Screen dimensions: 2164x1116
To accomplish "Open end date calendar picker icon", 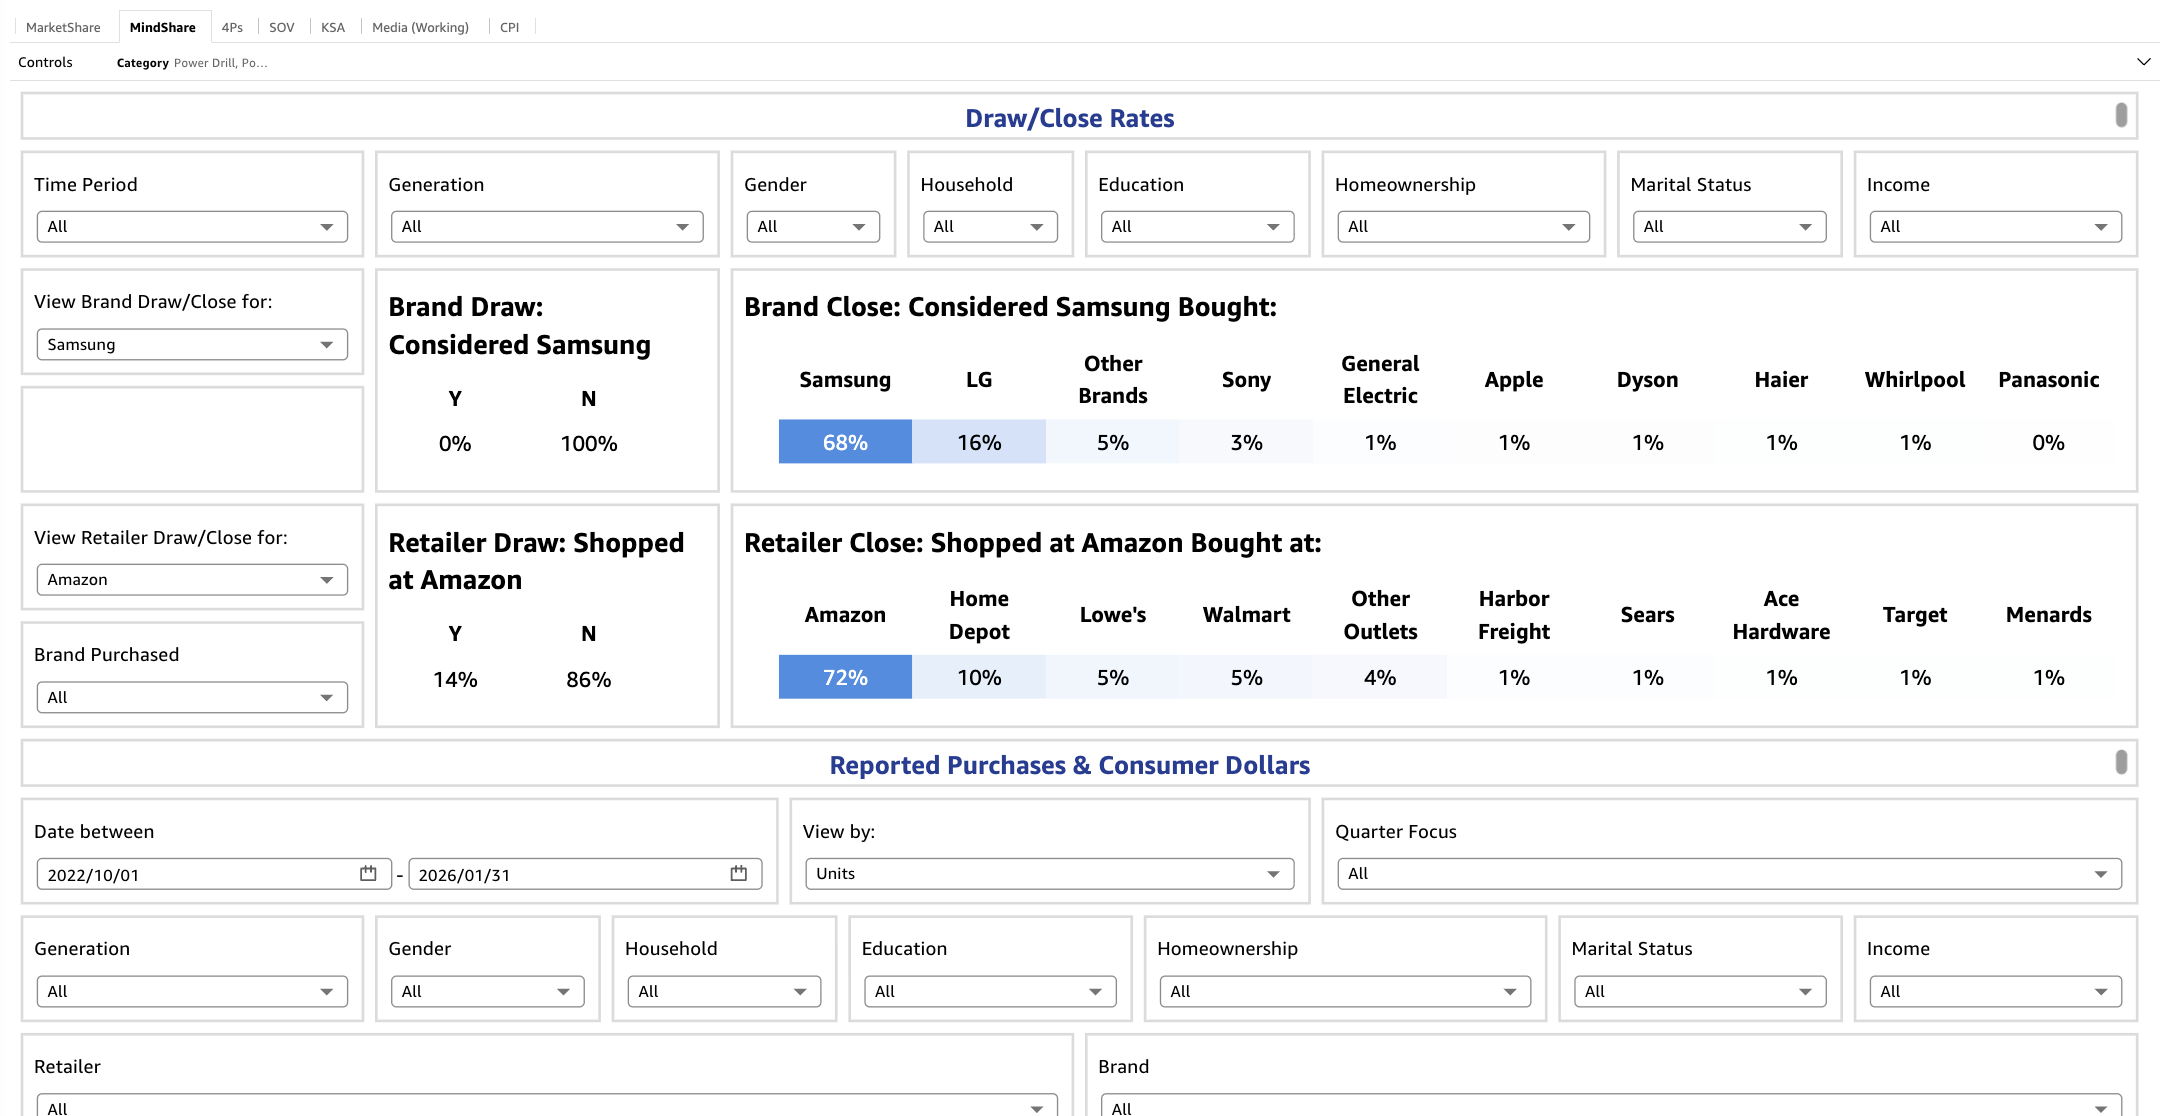I will click(x=738, y=874).
